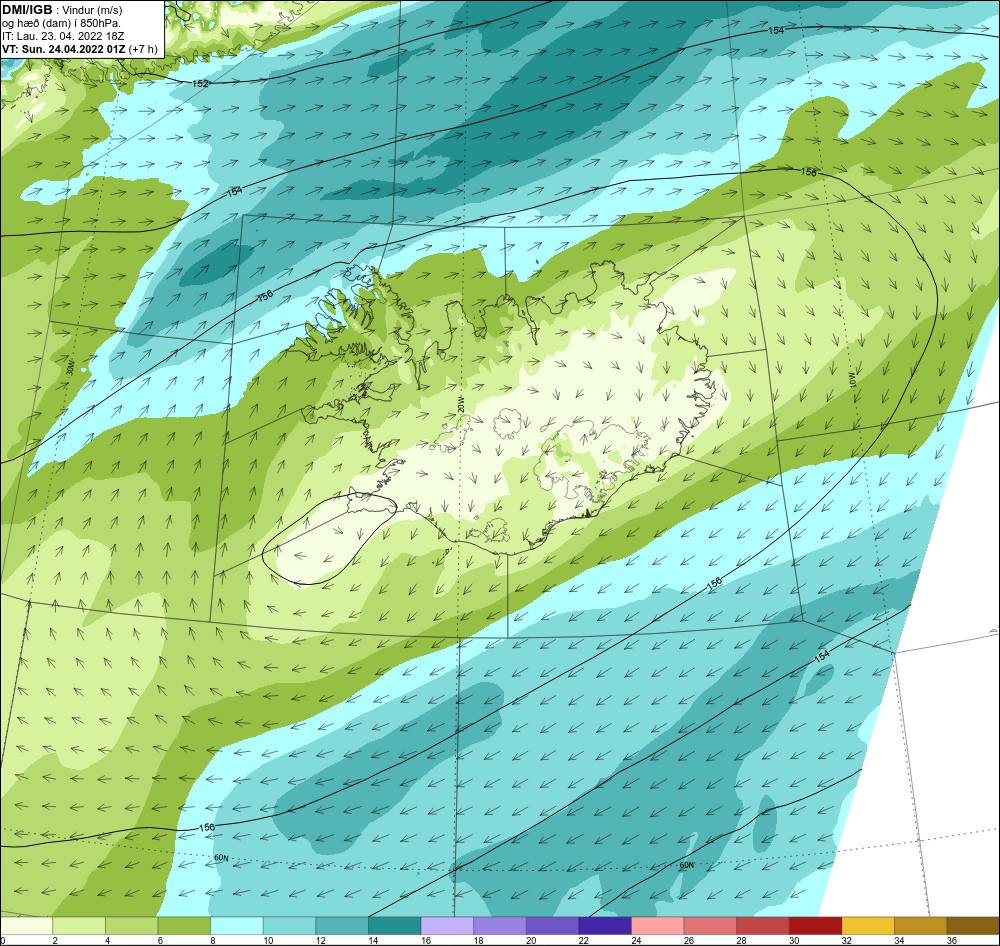Viewport: 1000px width, 946px height.
Task: Click legend tick number '14'
Action: pyautogui.click(x=373, y=940)
